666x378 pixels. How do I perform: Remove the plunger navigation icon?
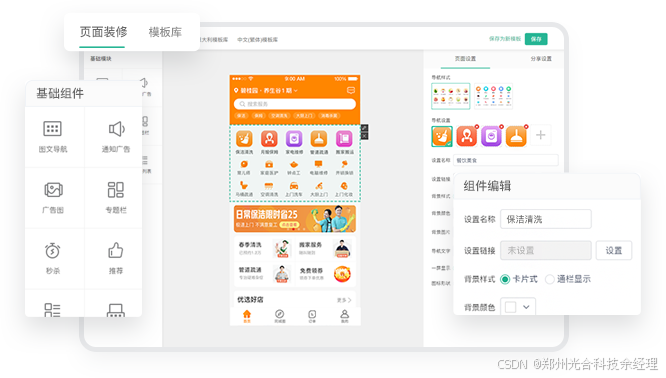coord(526,127)
